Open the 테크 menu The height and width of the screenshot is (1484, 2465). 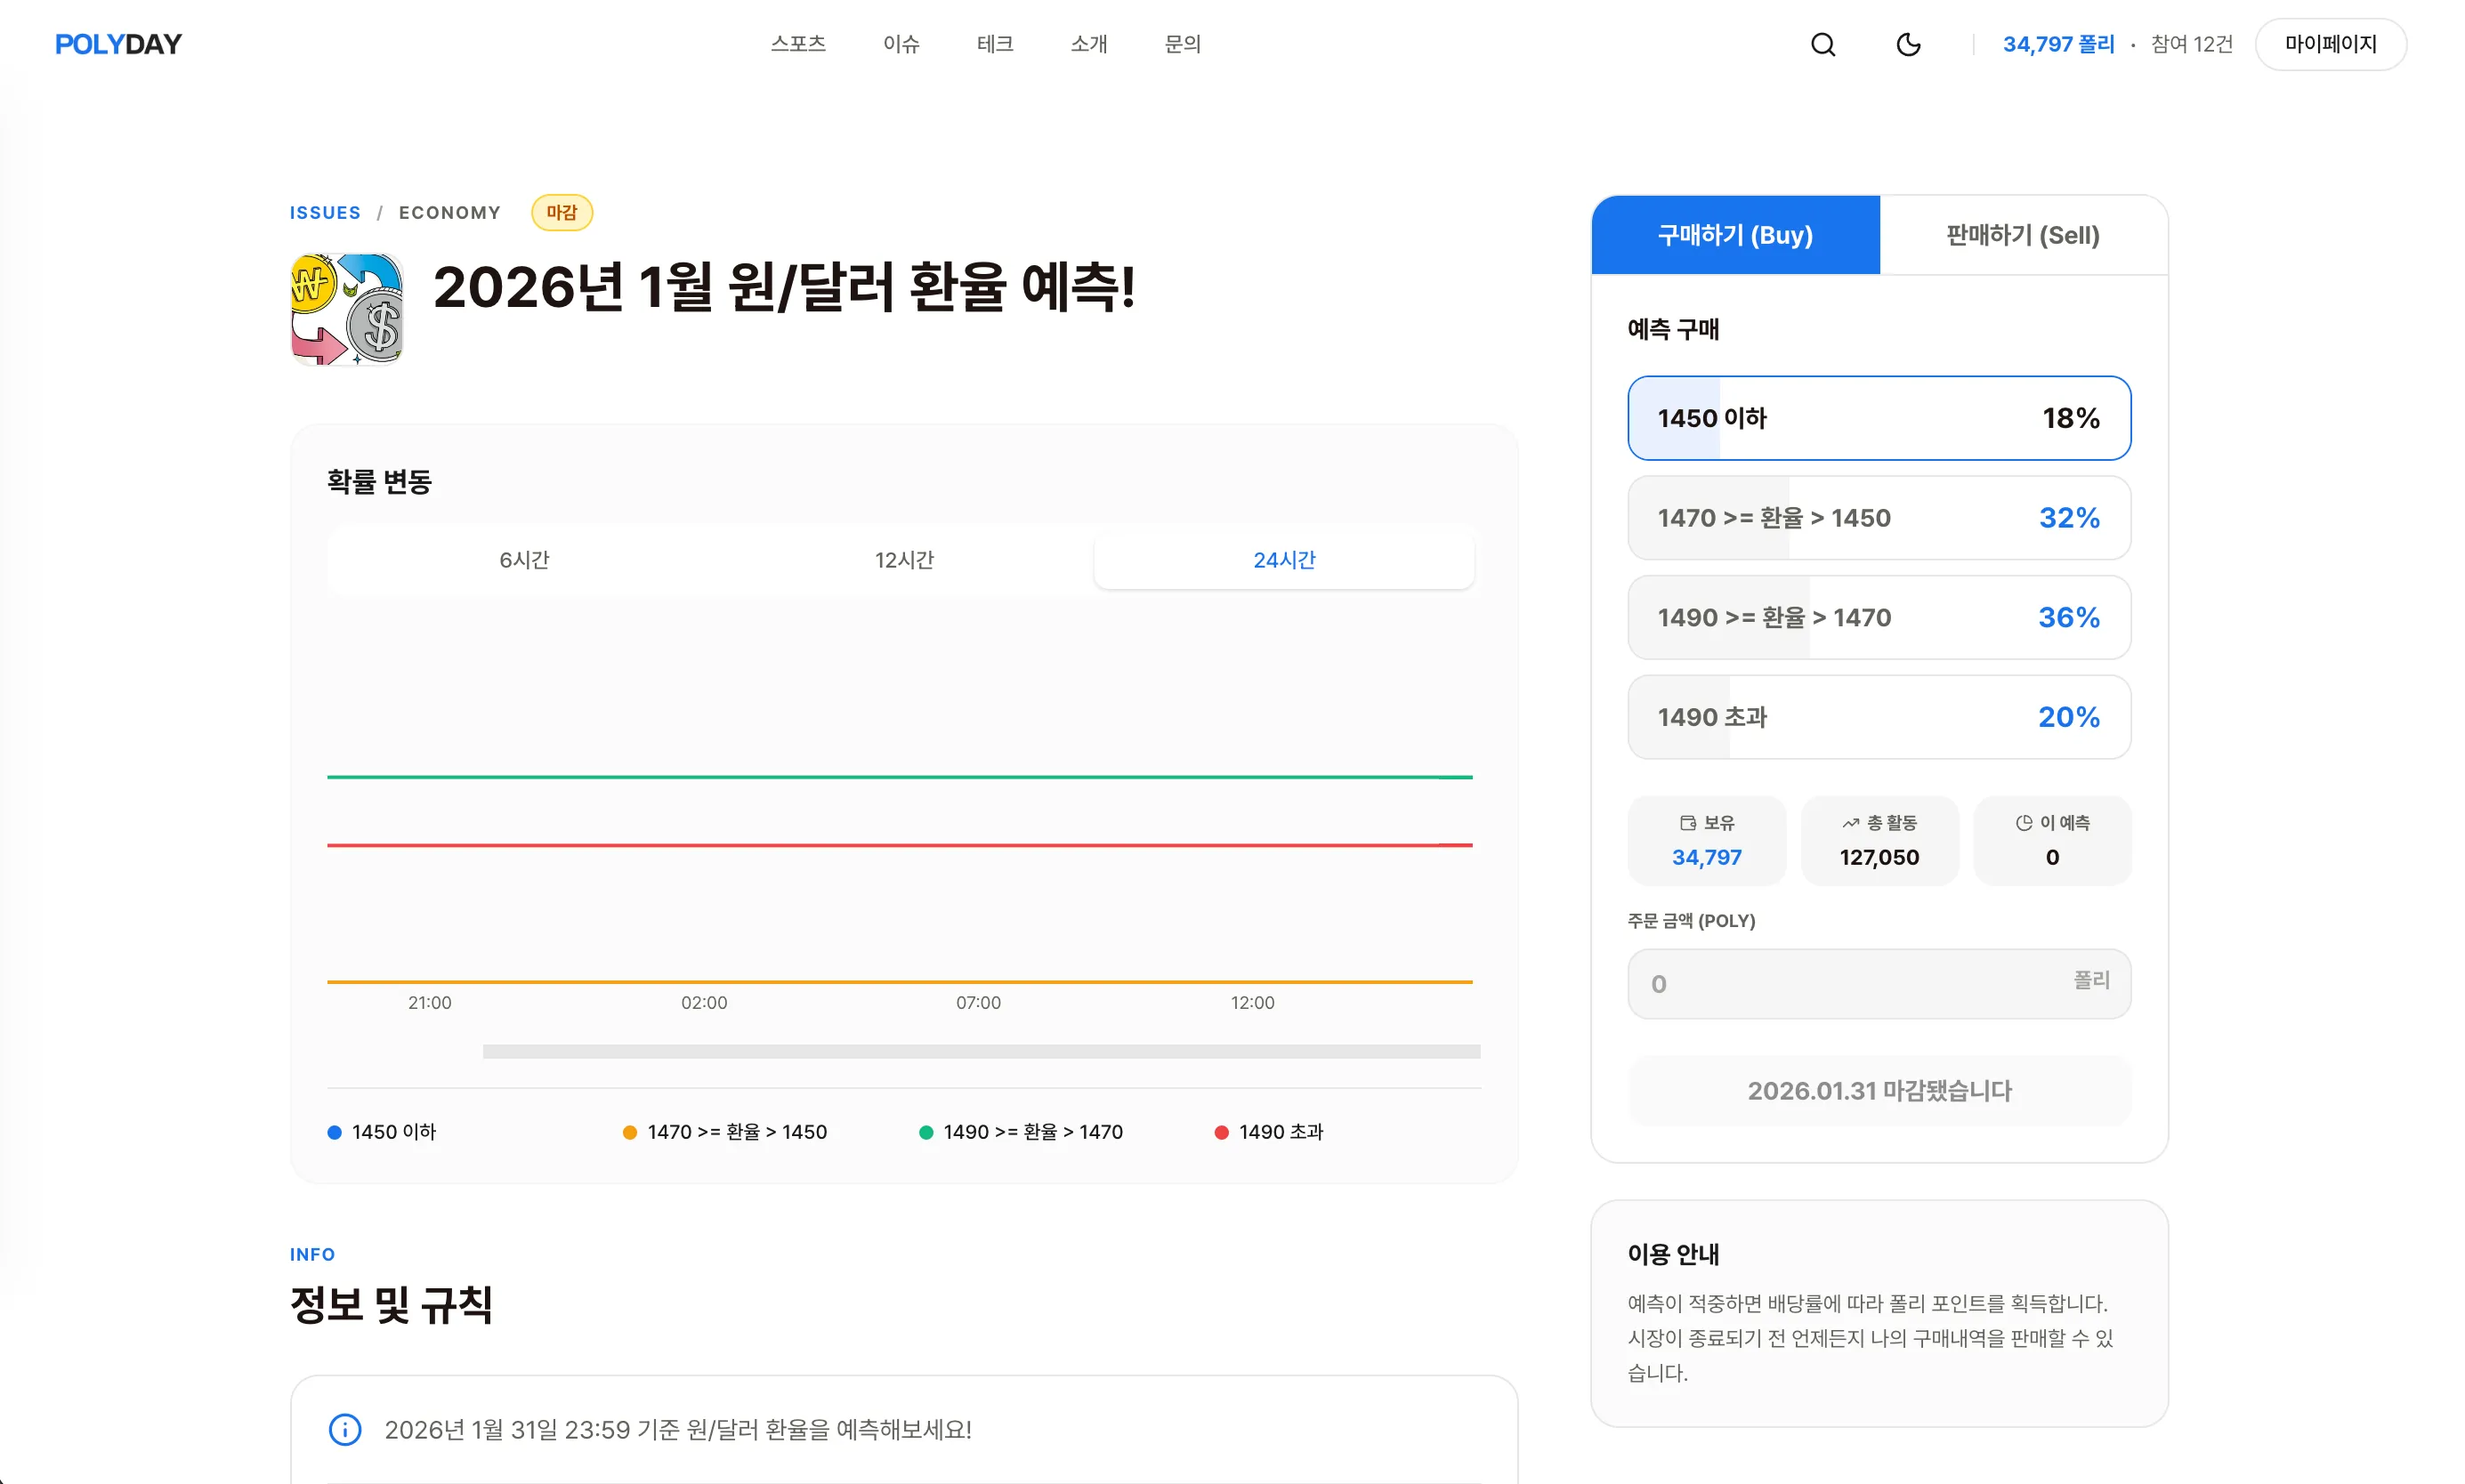995,44
